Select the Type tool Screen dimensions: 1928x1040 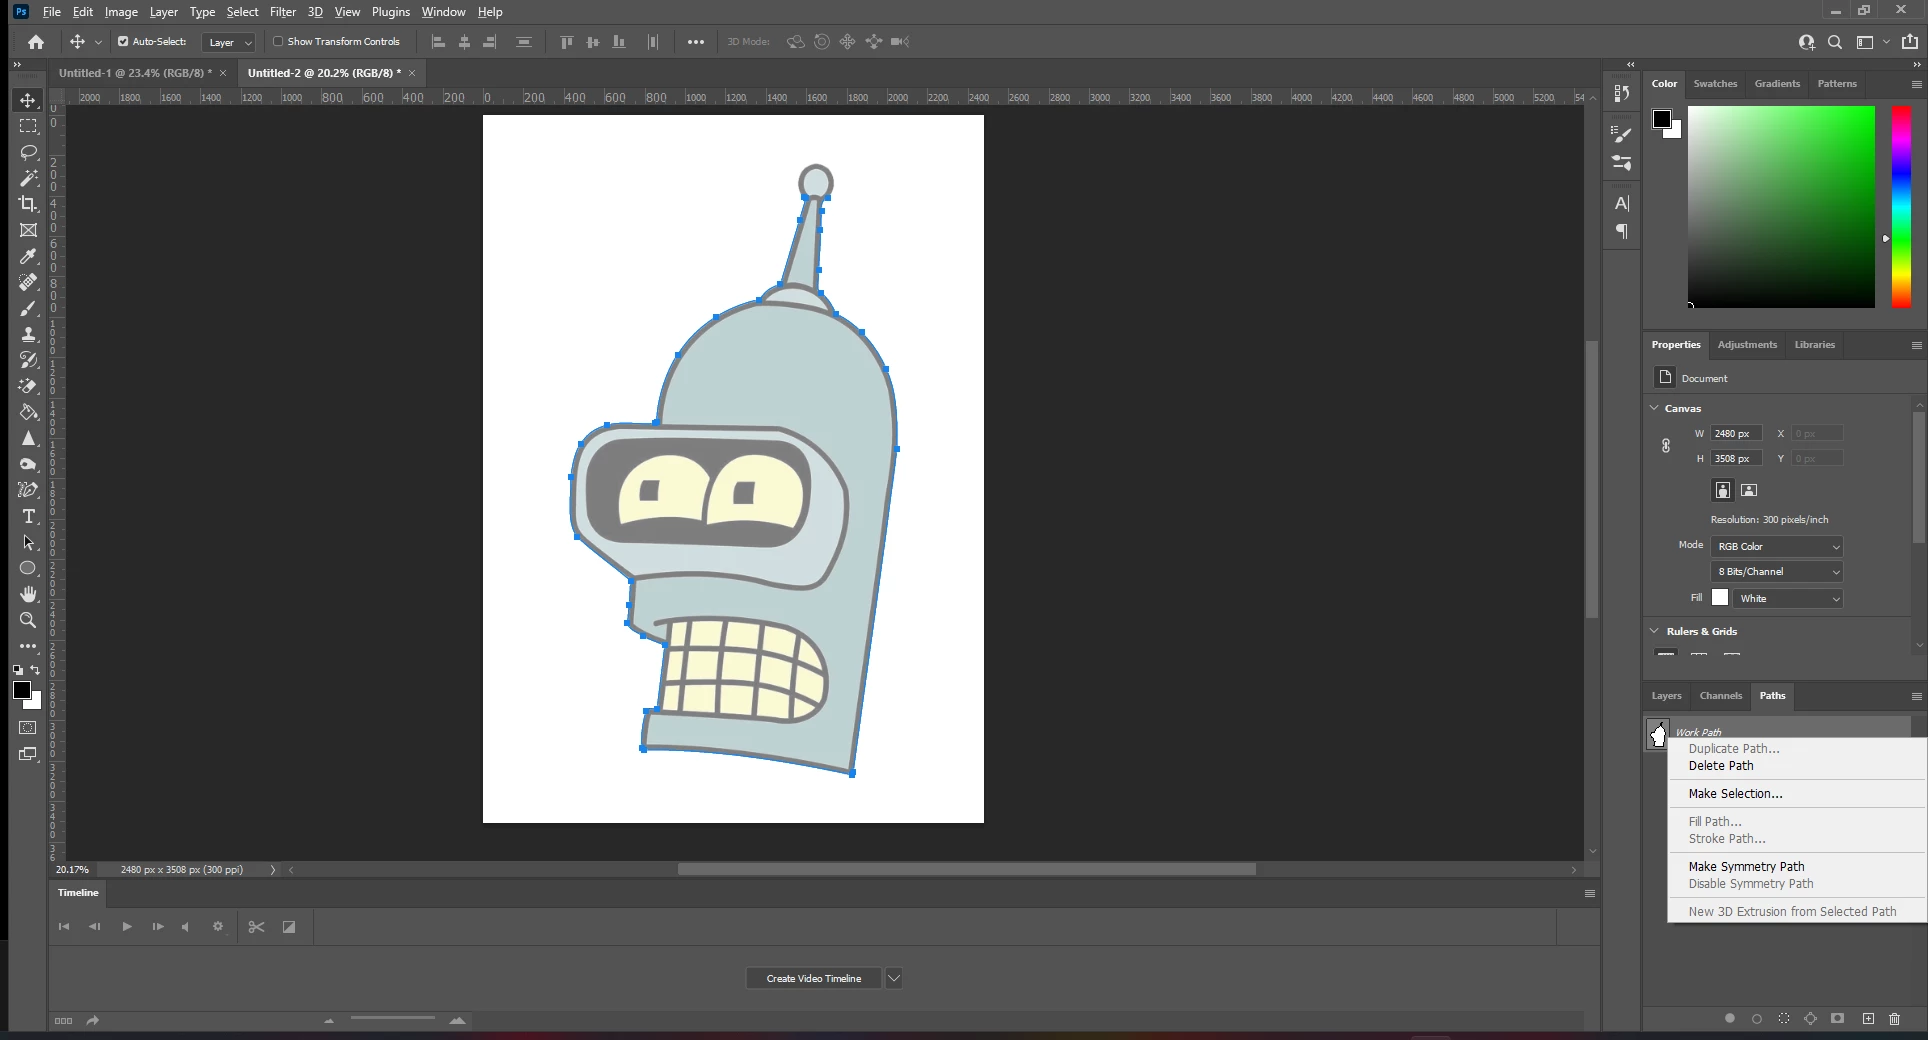[x=28, y=516]
